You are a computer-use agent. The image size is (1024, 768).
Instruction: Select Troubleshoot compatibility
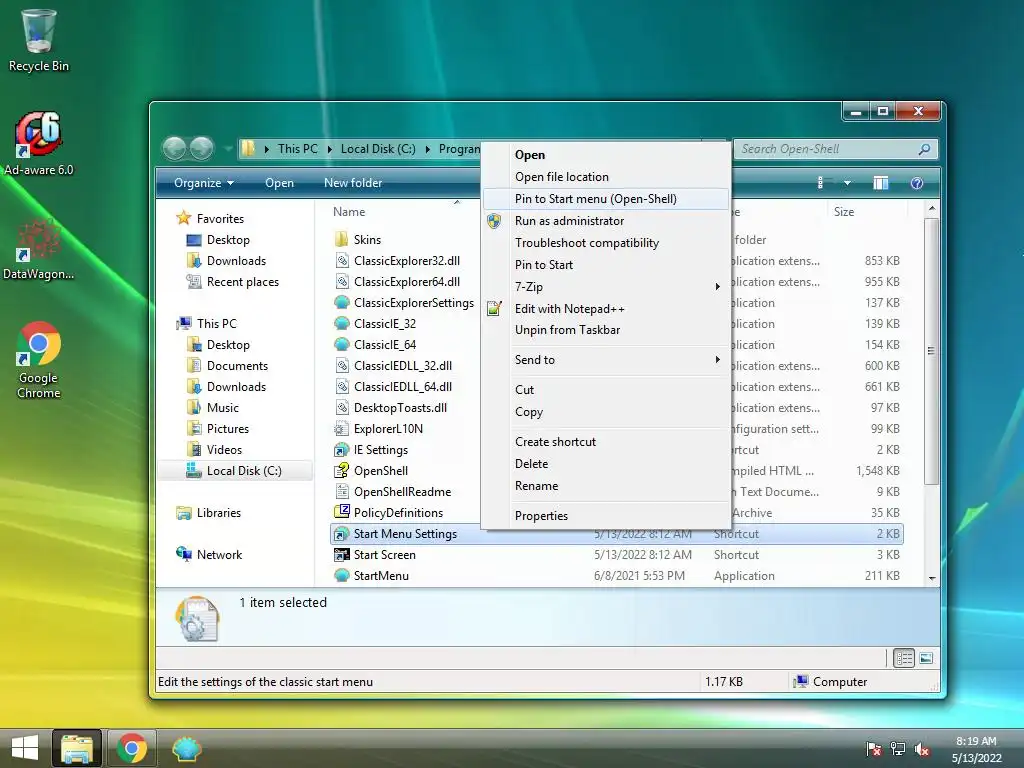[606, 243]
